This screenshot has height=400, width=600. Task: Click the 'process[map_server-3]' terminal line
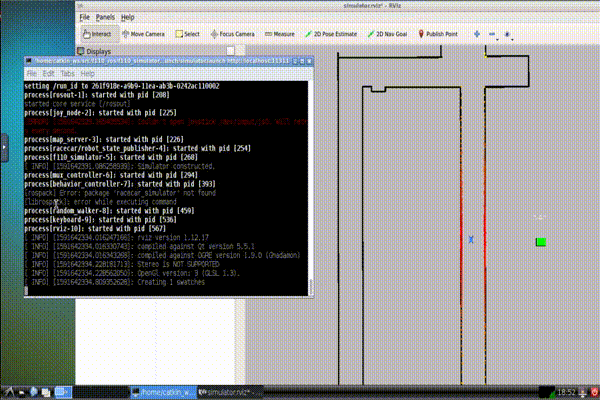click(104, 139)
